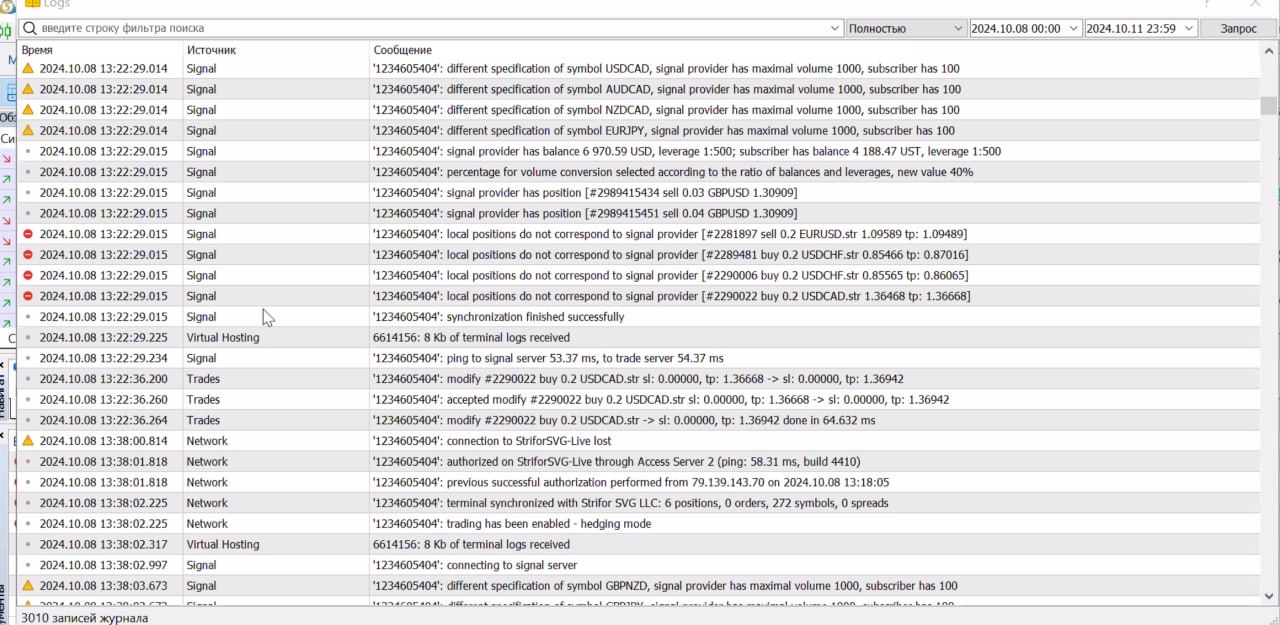Click the '3010 записей журнала' status bar text
This screenshot has height=625, width=1280.
[x=85, y=617]
